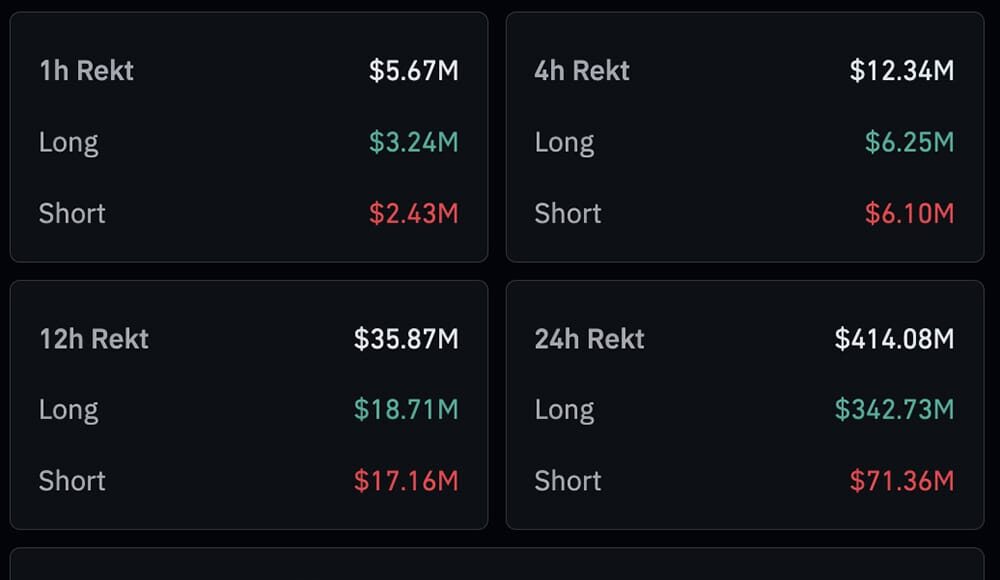
Task: Select the red $2.43M Short value
Action: pos(416,213)
